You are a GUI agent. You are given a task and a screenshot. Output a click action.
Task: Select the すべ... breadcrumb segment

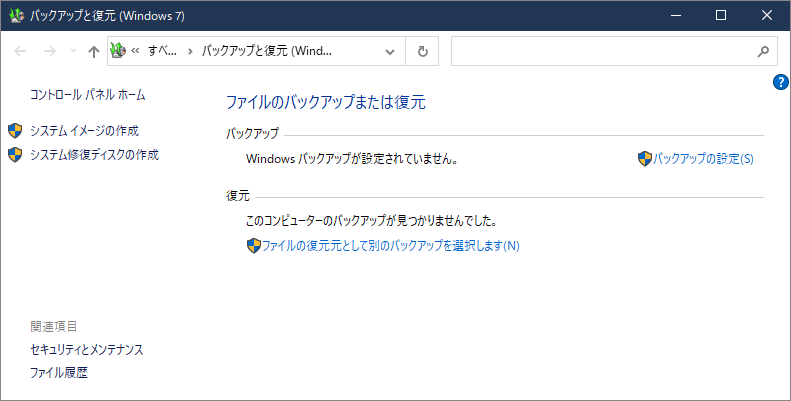pyautogui.click(x=162, y=50)
